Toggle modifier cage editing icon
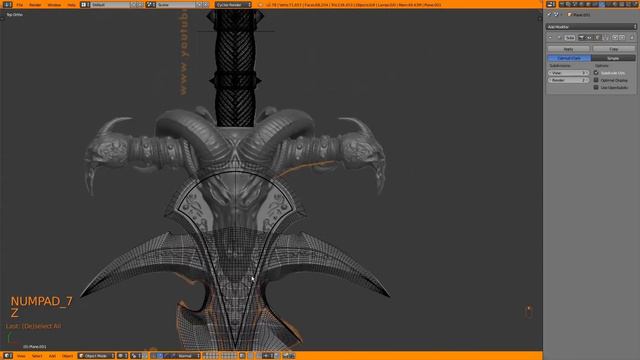Screen dimensions: 640x360 [x=606, y=38]
